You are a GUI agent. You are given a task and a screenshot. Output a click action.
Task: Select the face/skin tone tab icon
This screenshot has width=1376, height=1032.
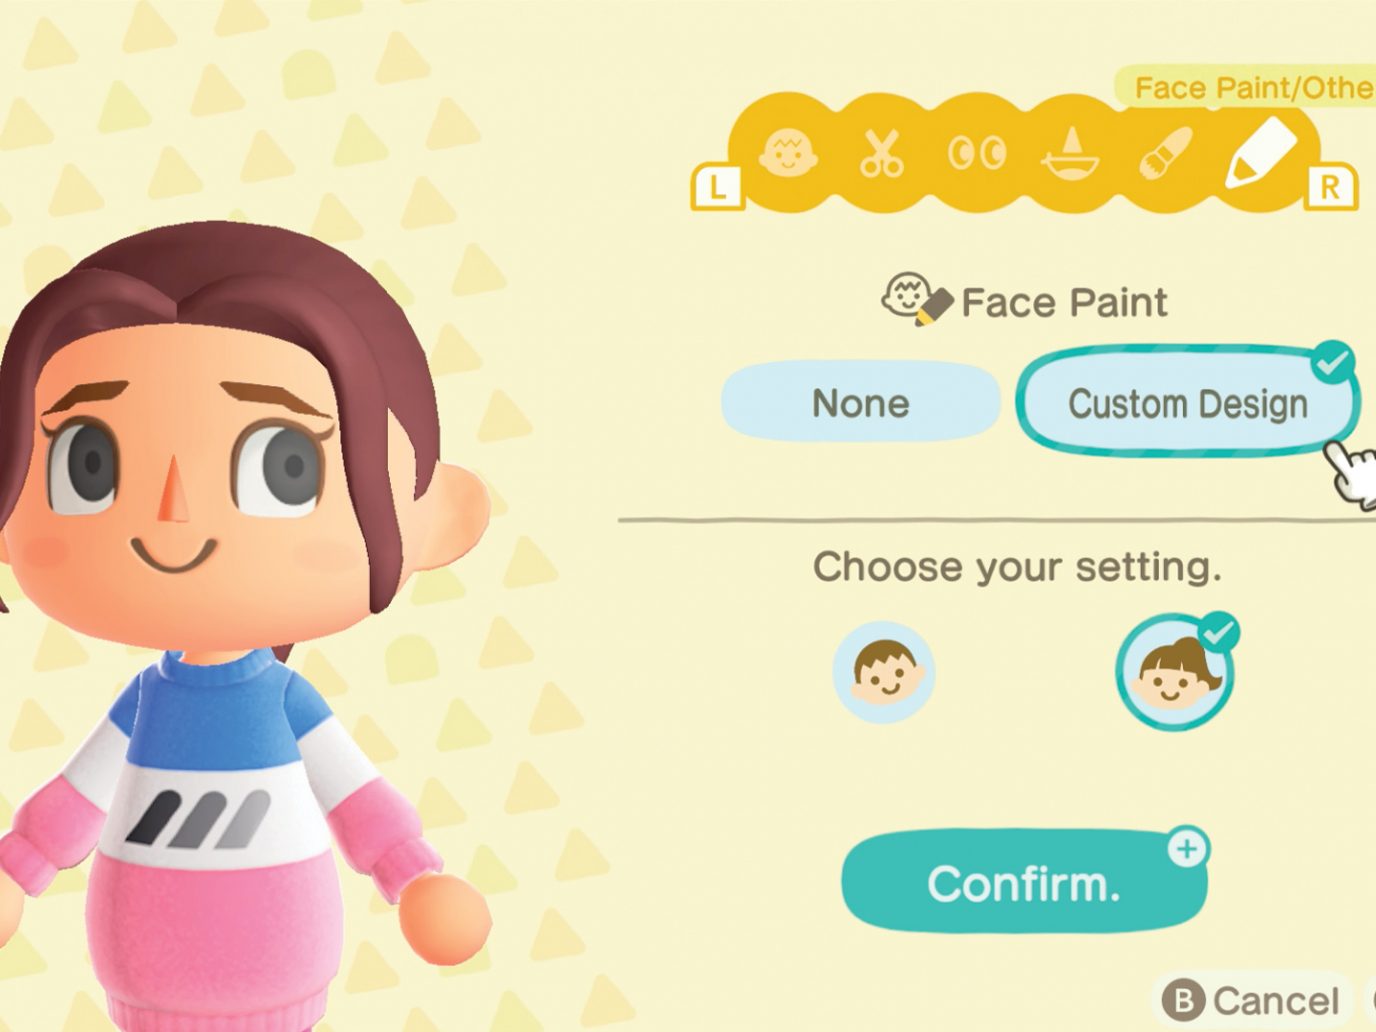pyautogui.click(x=789, y=153)
